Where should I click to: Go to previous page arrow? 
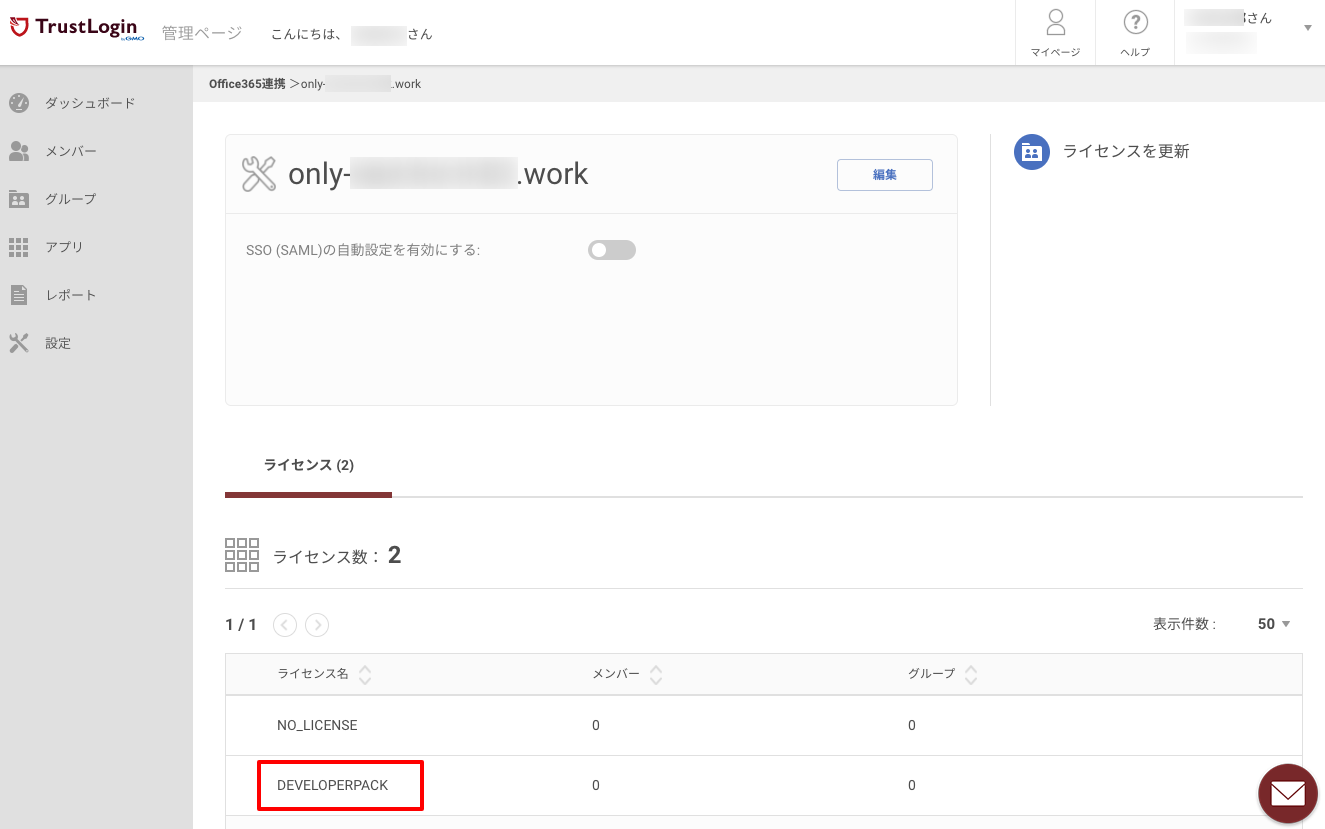285,625
